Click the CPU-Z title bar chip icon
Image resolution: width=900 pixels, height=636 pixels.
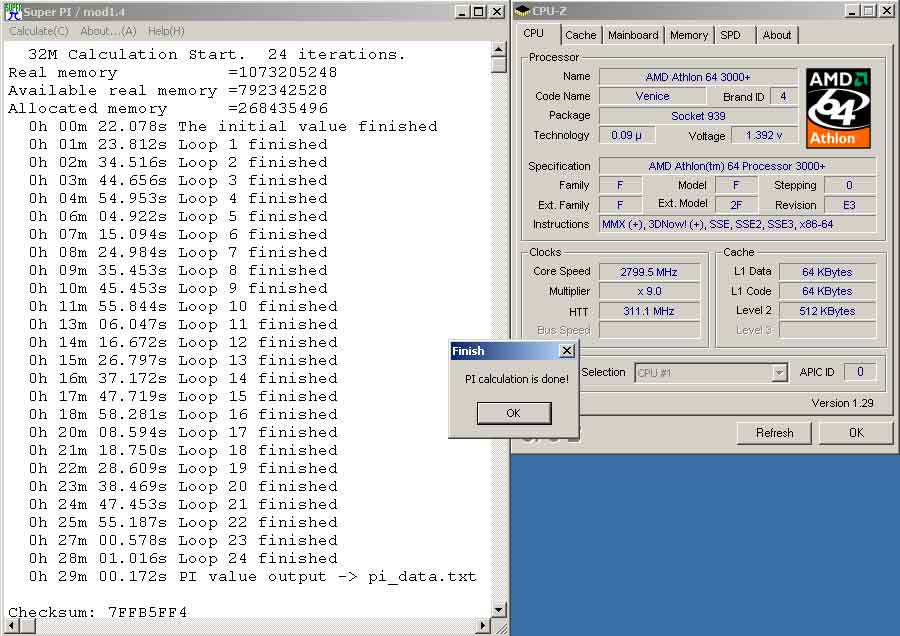522,10
